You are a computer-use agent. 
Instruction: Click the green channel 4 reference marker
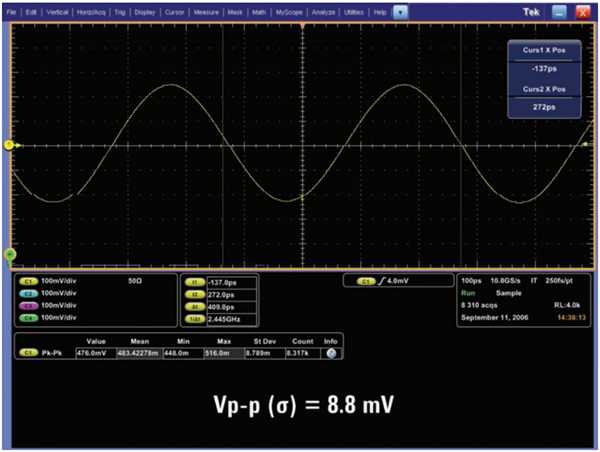(10, 254)
